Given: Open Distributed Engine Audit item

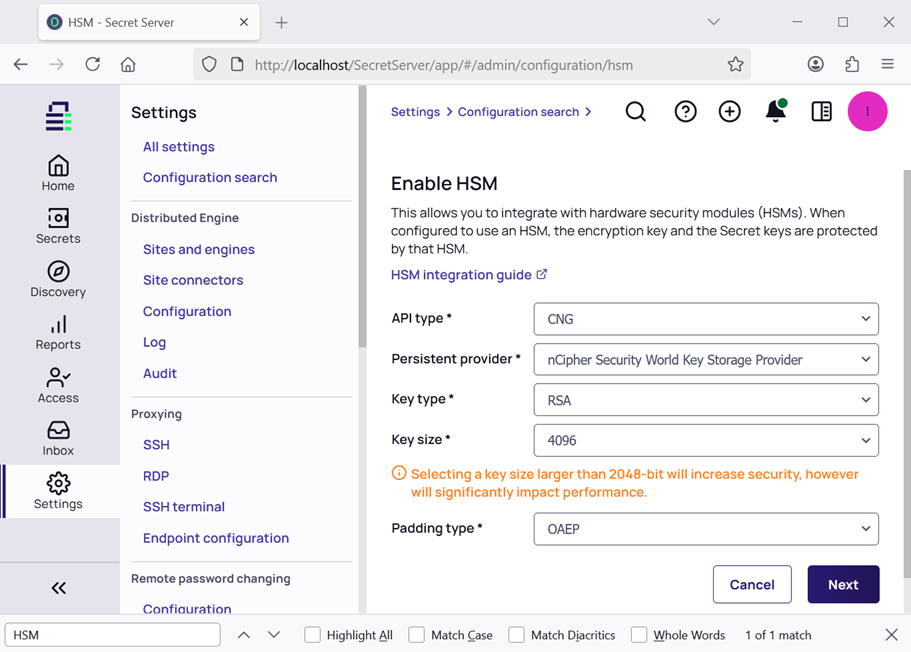Looking at the screenshot, I should coord(160,374).
